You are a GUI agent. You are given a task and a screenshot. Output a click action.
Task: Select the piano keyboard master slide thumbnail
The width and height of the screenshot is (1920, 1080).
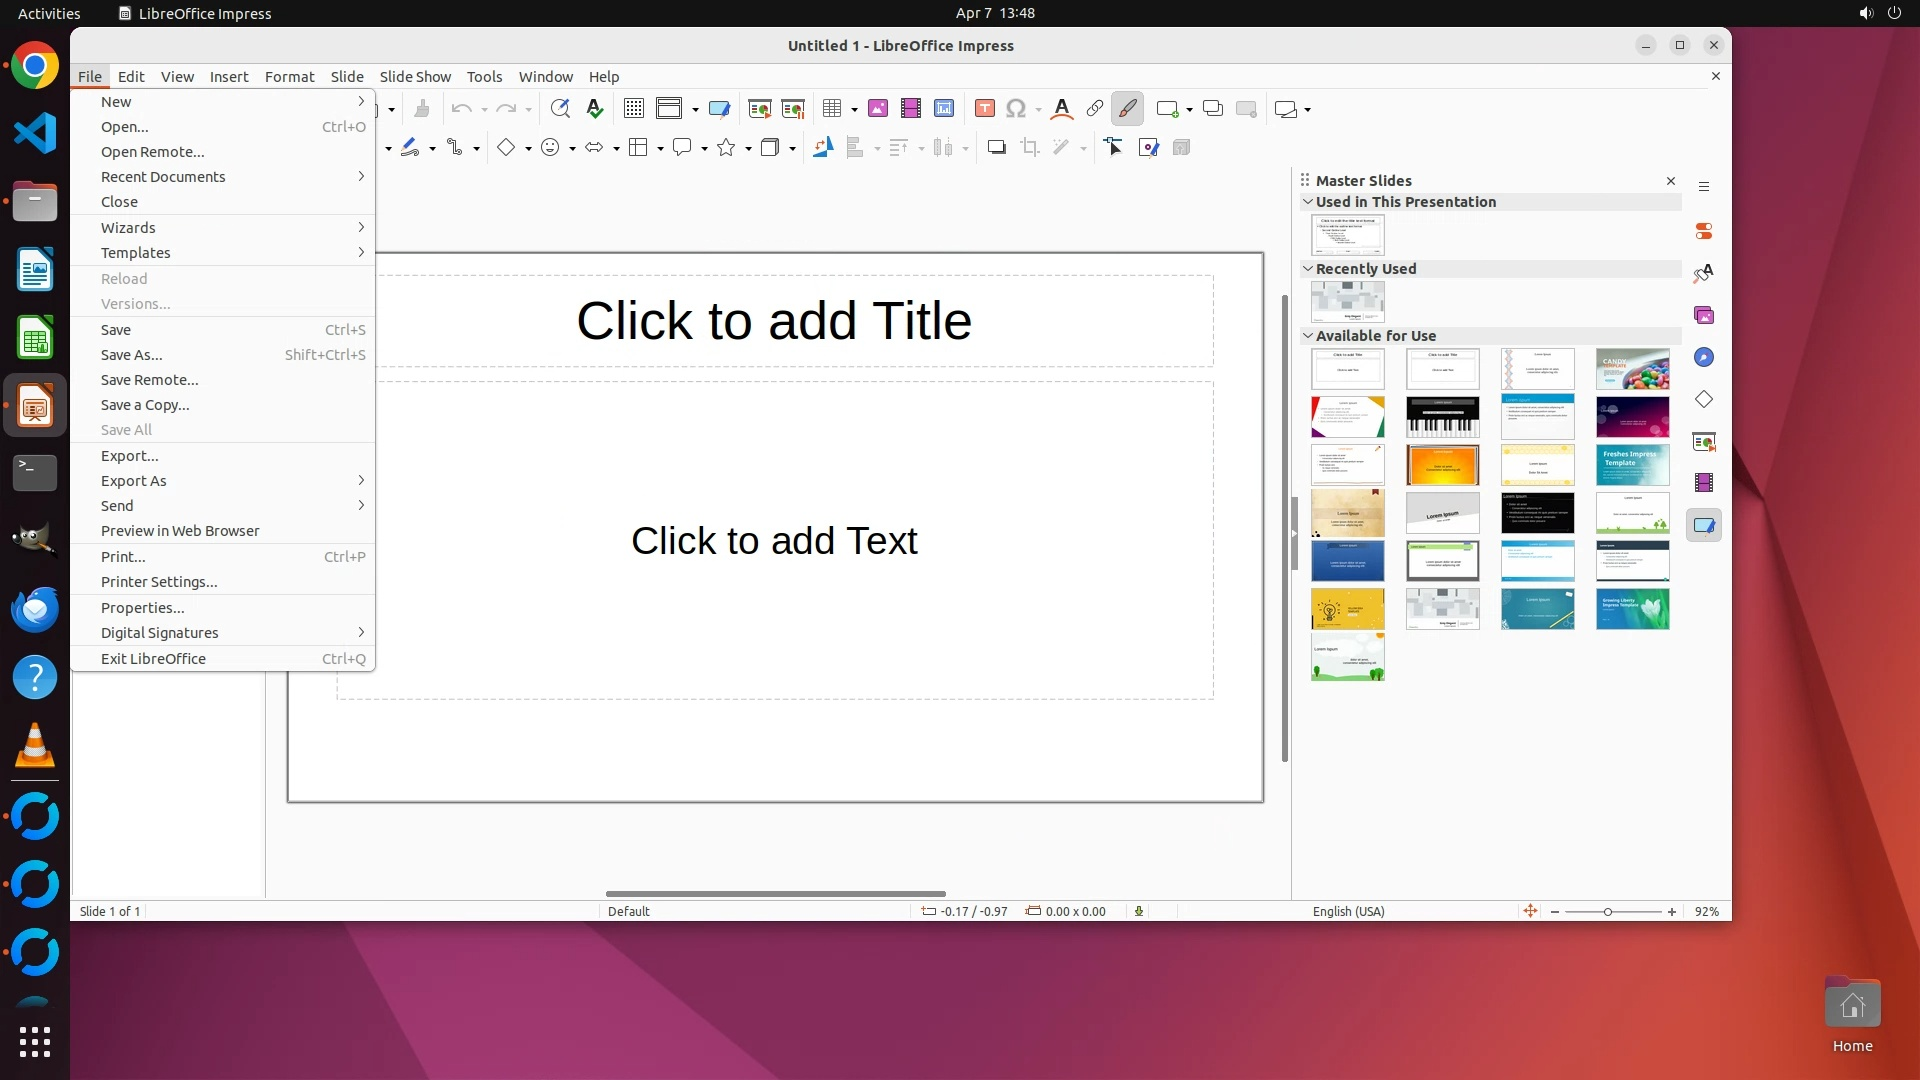[x=1442, y=417]
